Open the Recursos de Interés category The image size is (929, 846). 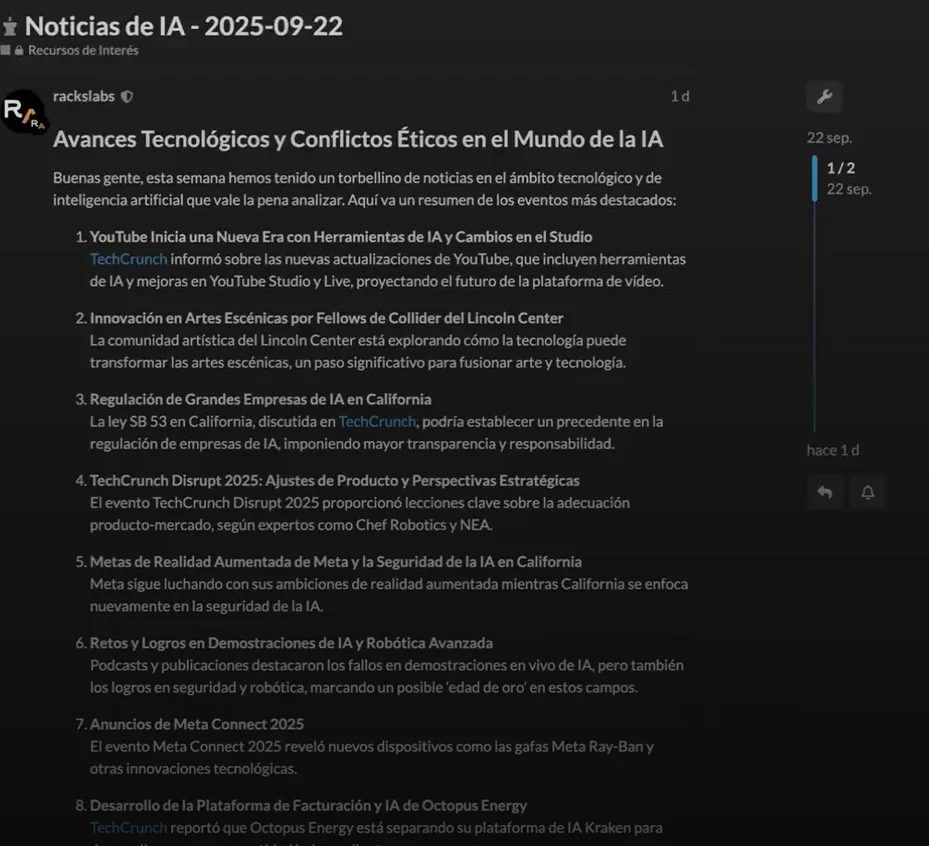pyautogui.click(x=83, y=50)
